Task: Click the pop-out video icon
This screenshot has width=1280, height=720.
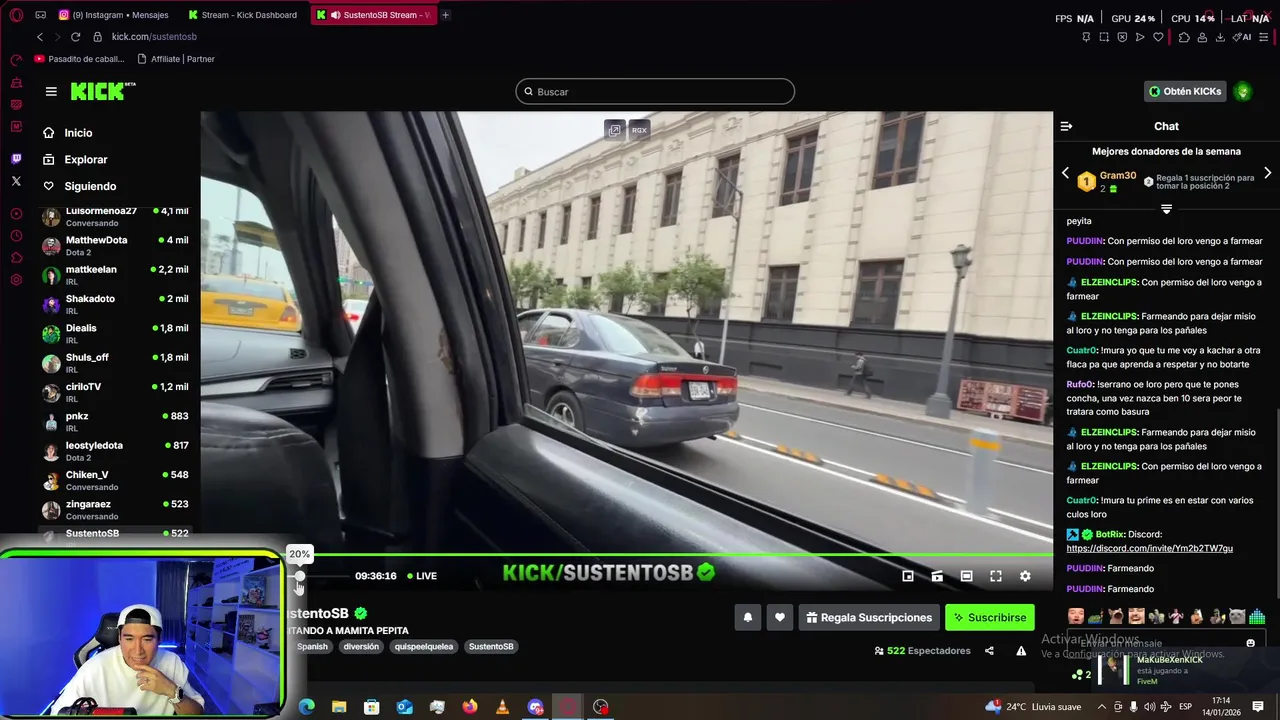Action: (x=615, y=130)
